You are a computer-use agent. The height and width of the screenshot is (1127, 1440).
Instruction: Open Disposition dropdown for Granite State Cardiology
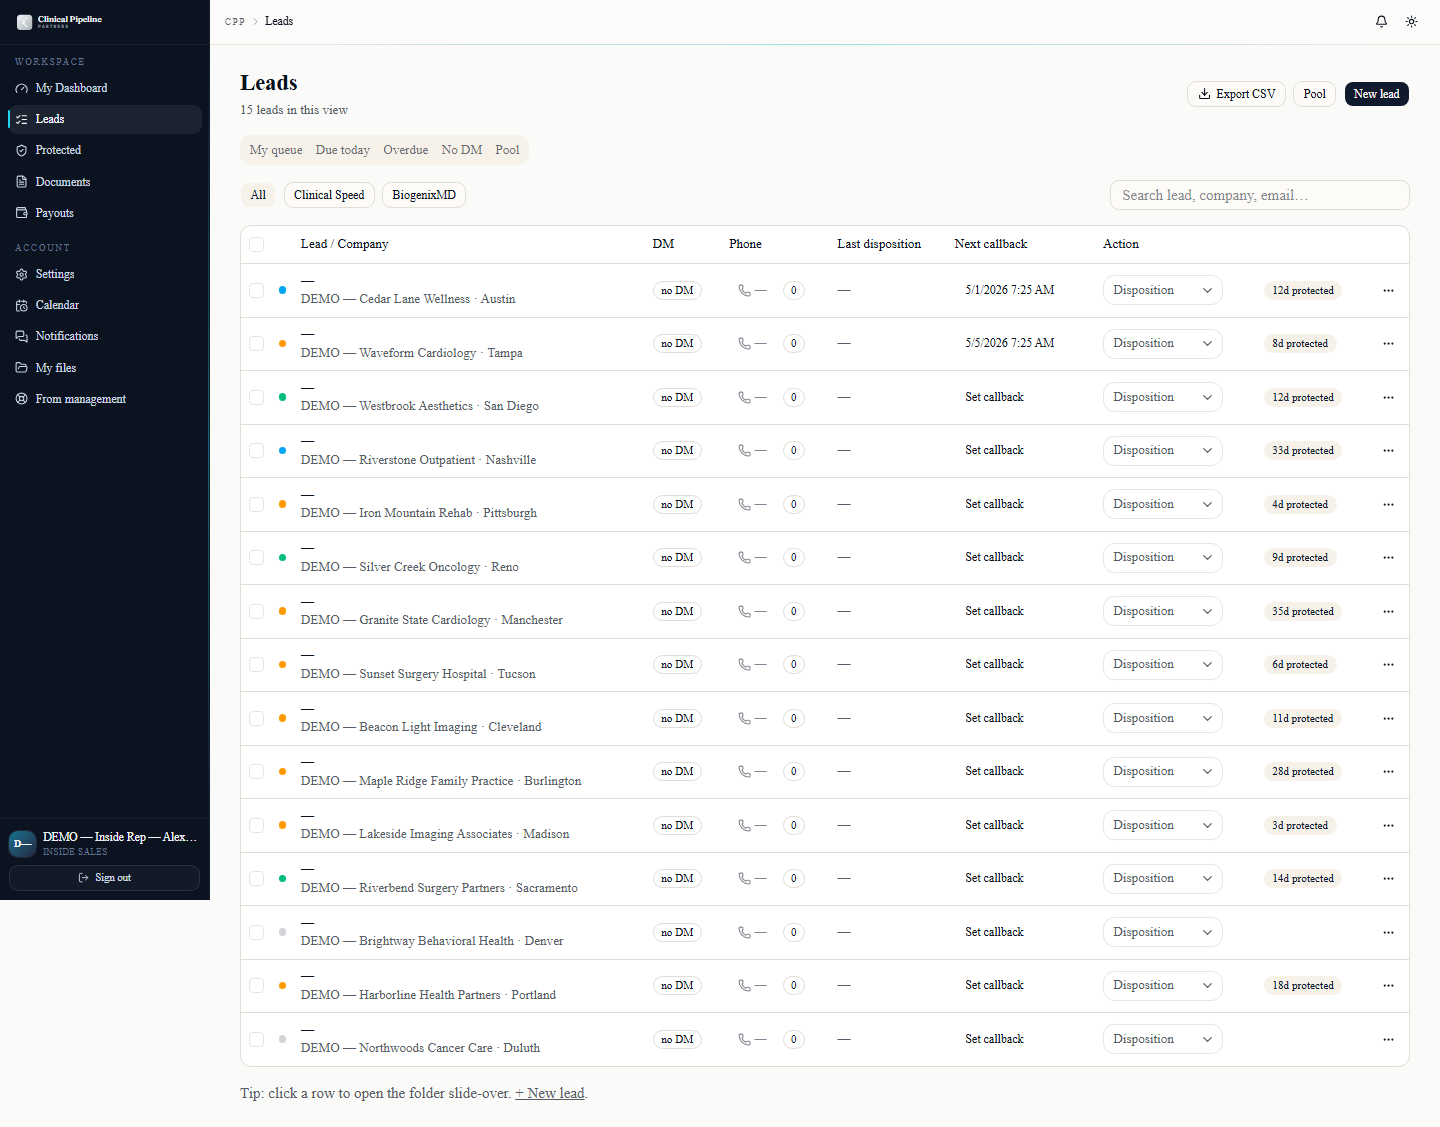[1162, 611]
